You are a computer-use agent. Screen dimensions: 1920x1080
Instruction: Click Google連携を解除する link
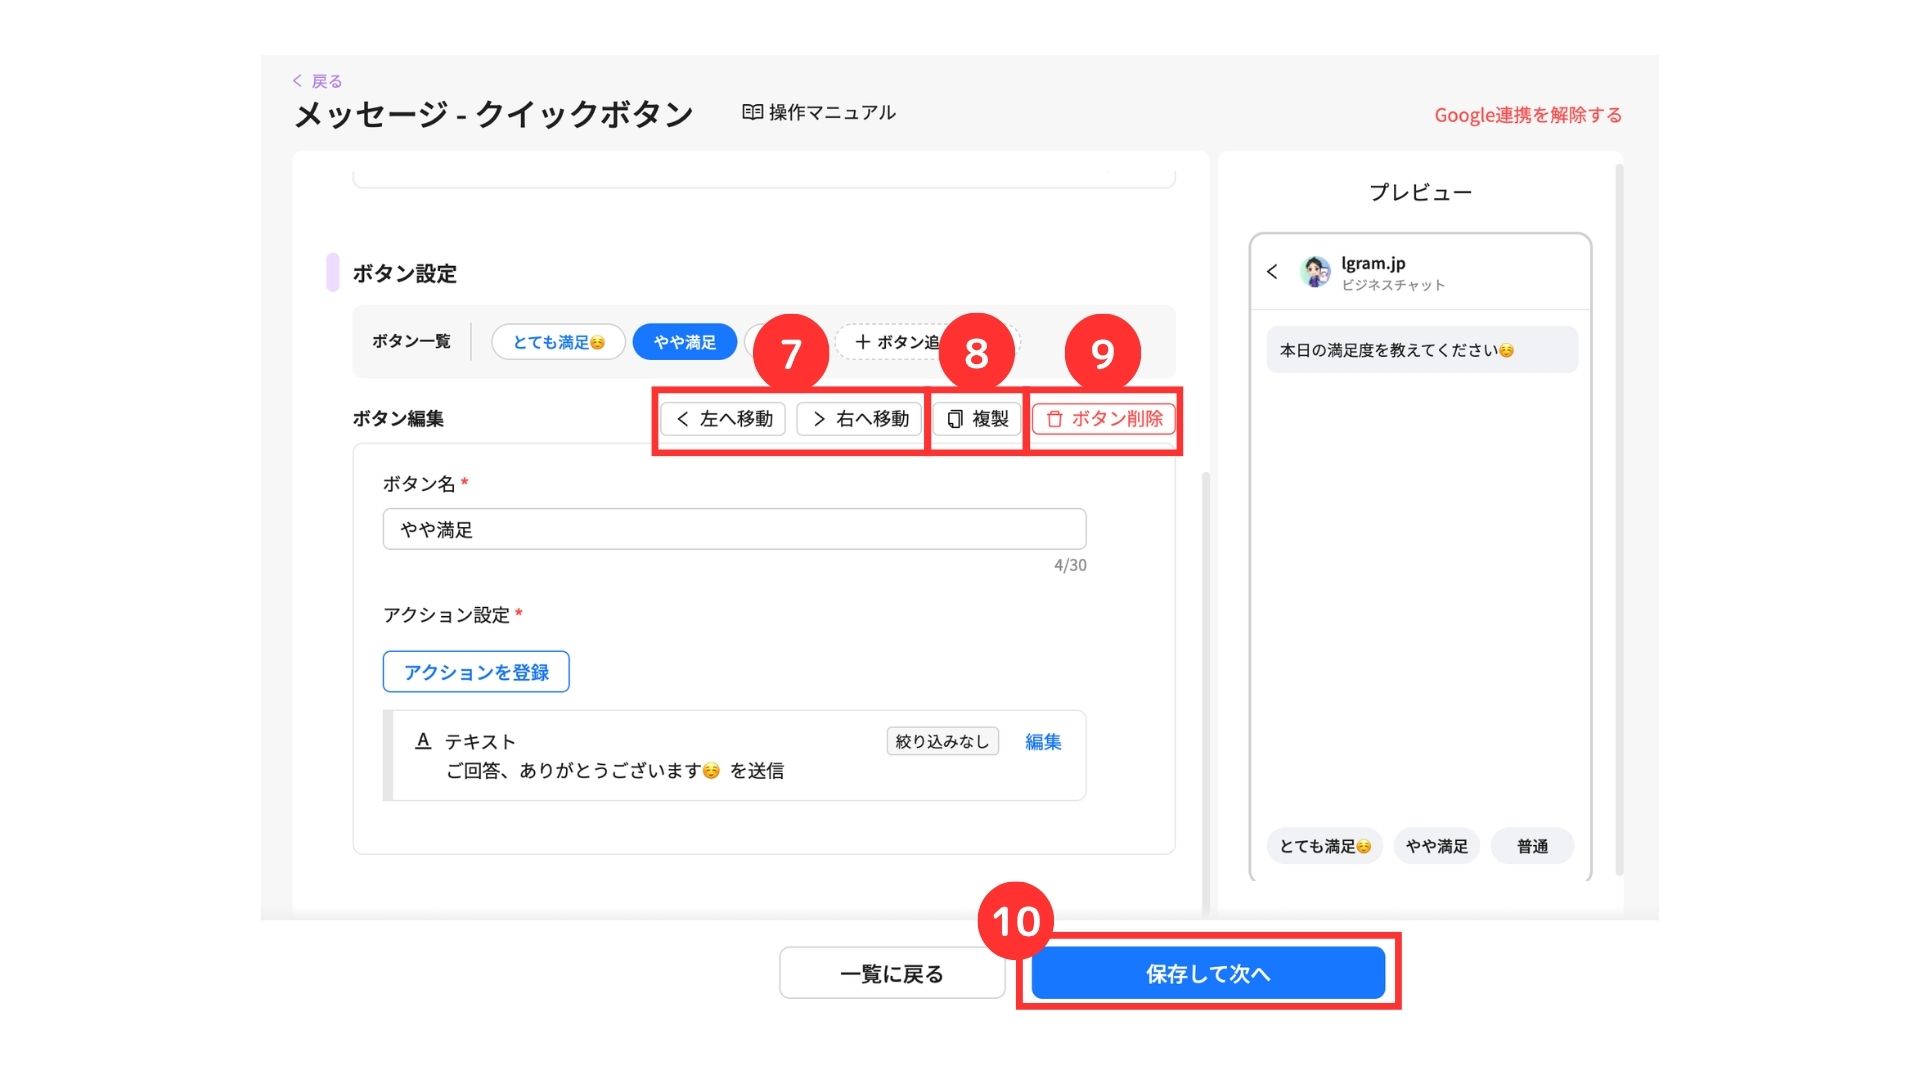pos(1527,115)
